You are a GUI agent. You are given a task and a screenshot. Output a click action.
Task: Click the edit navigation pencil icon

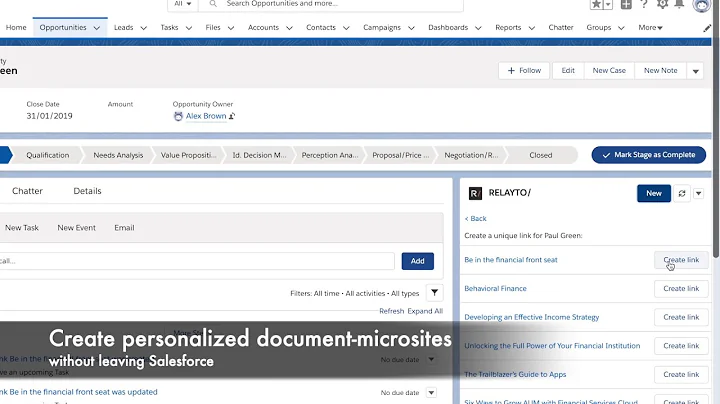(x=707, y=28)
